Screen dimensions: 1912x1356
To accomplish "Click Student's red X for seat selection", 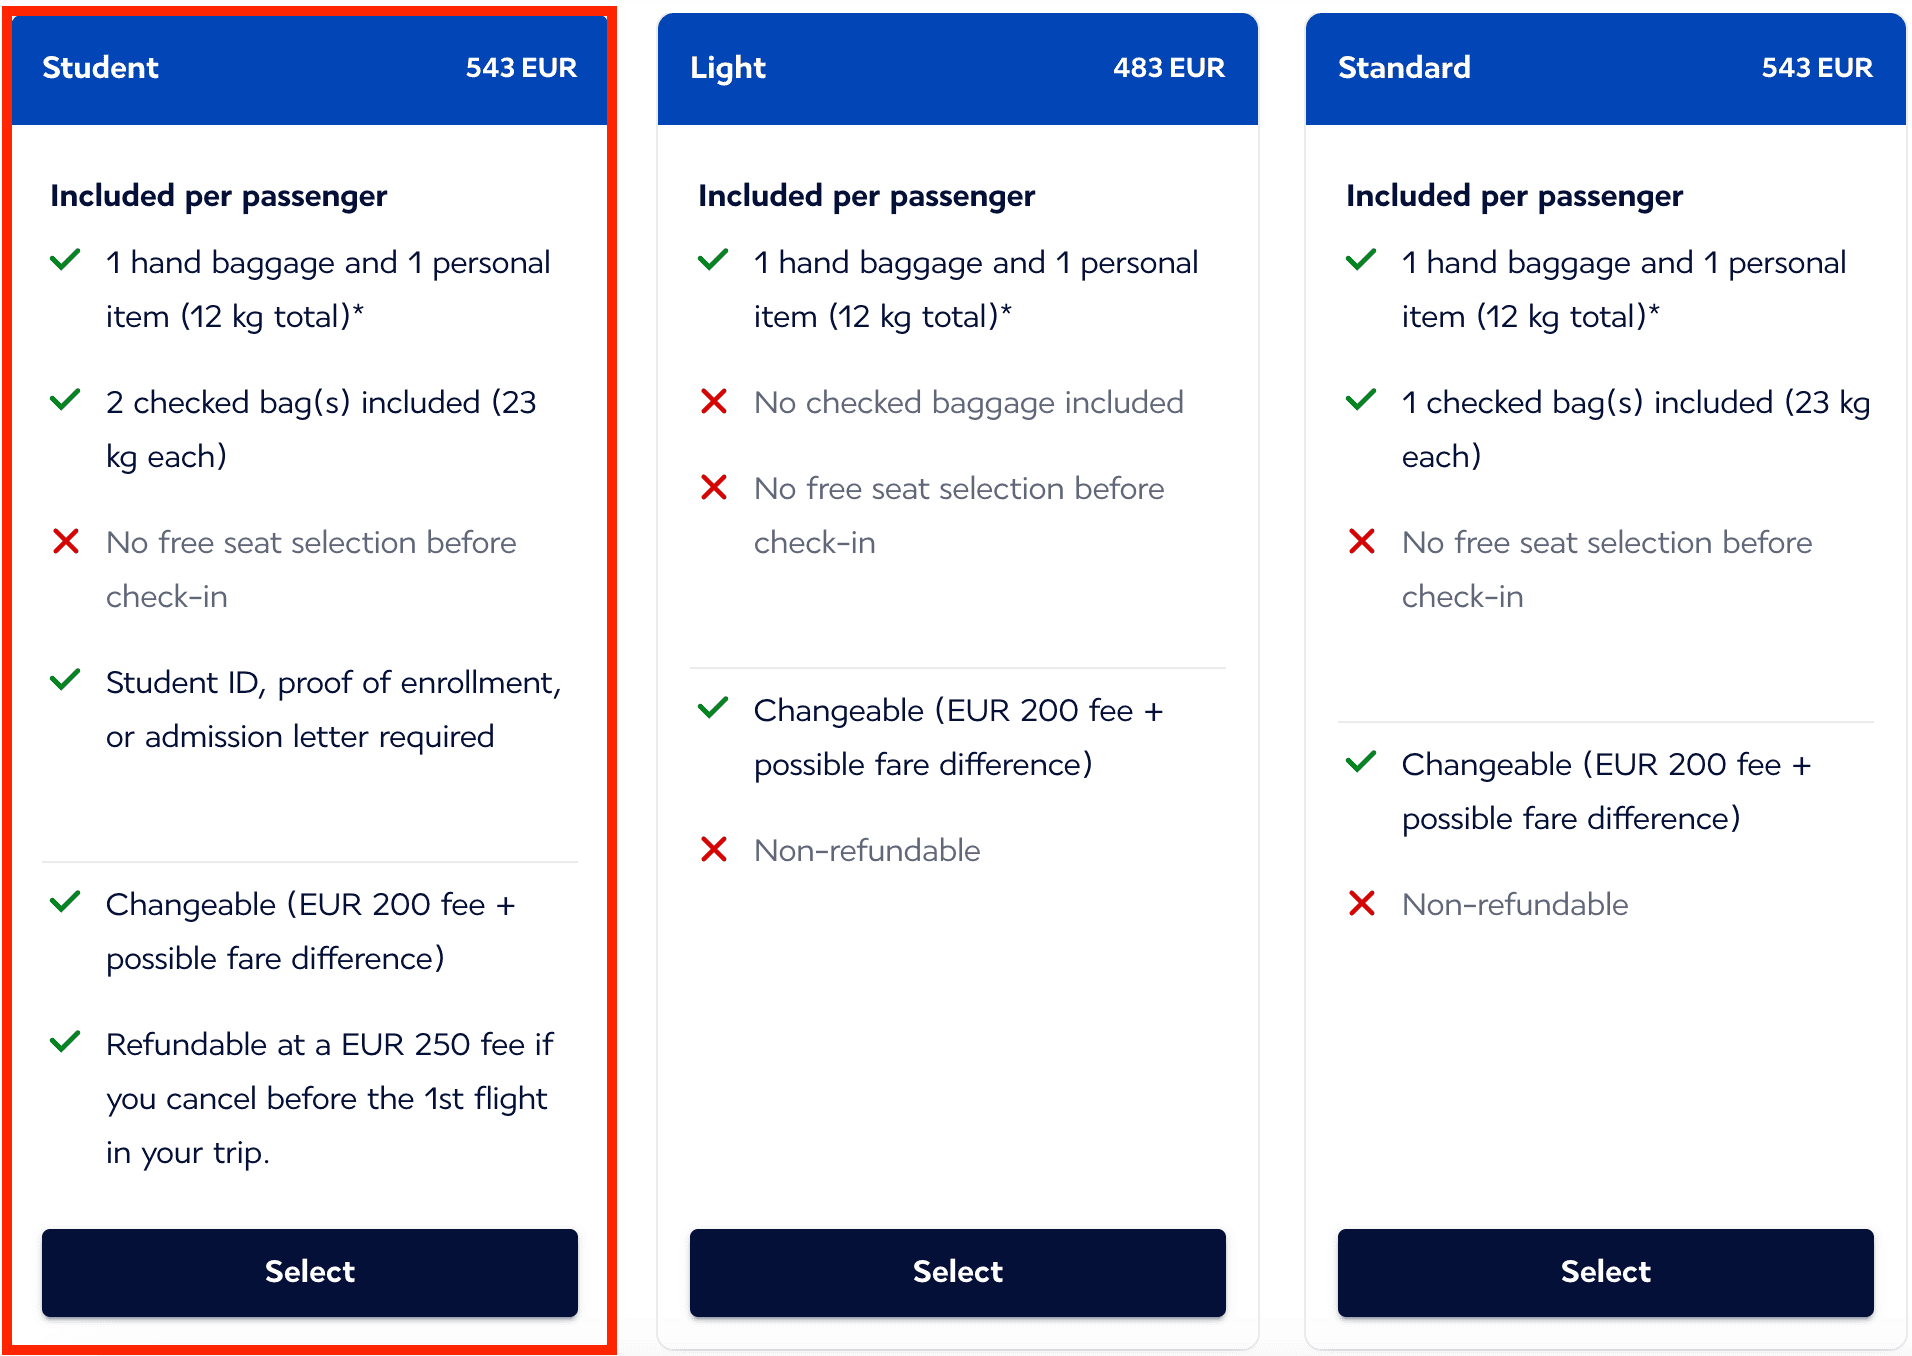I will tap(66, 542).
